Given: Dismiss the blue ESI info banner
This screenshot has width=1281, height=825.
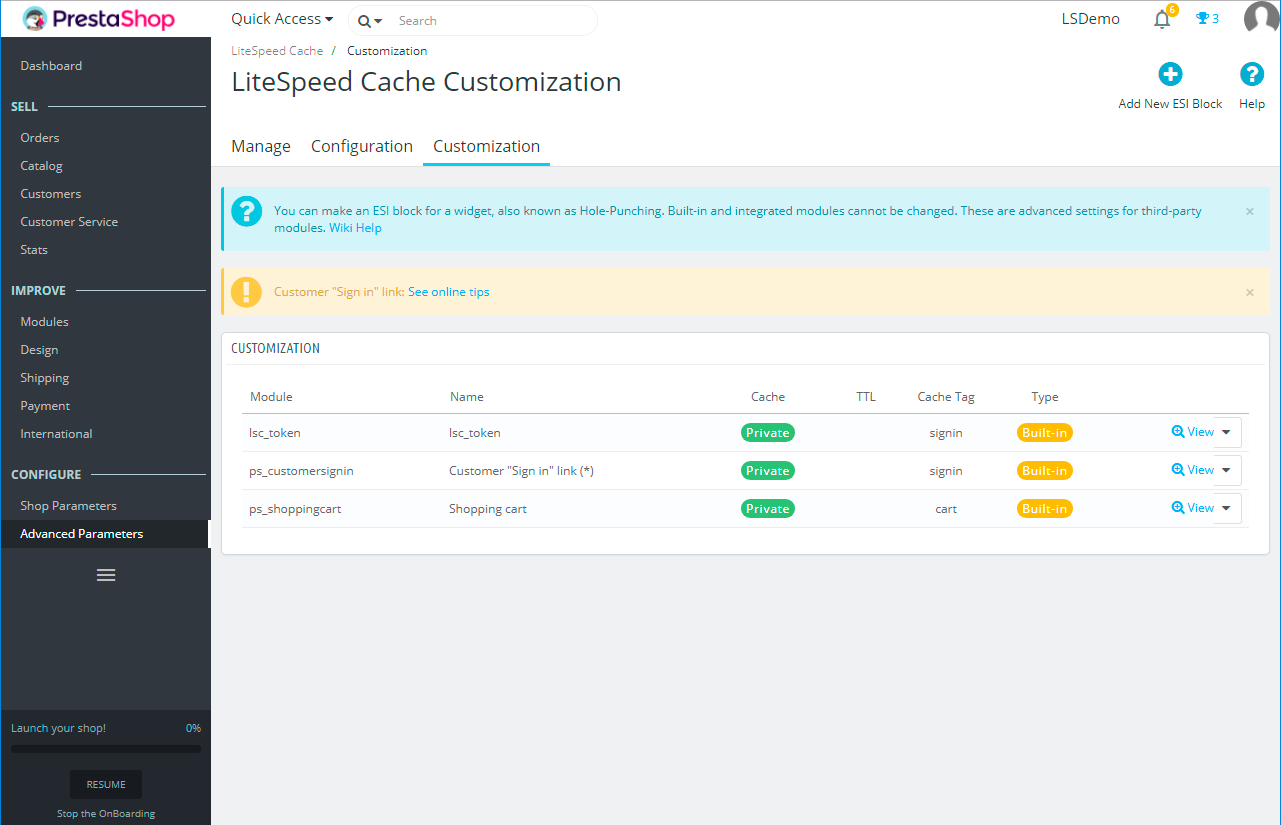Looking at the screenshot, I should coord(1249,212).
